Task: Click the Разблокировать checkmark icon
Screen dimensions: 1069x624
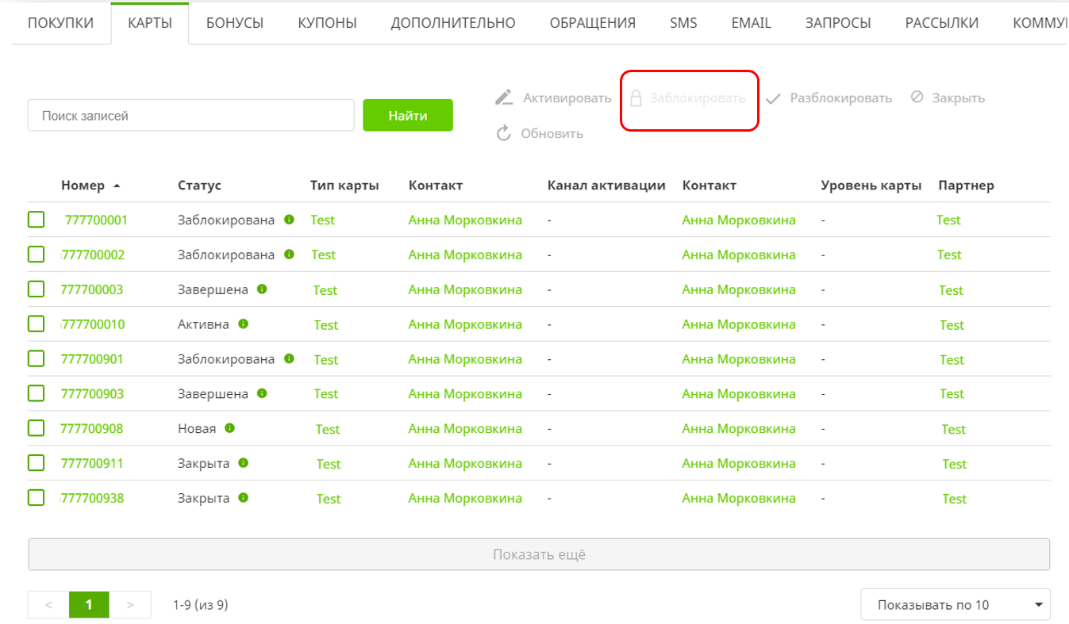Action: [773, 99]
